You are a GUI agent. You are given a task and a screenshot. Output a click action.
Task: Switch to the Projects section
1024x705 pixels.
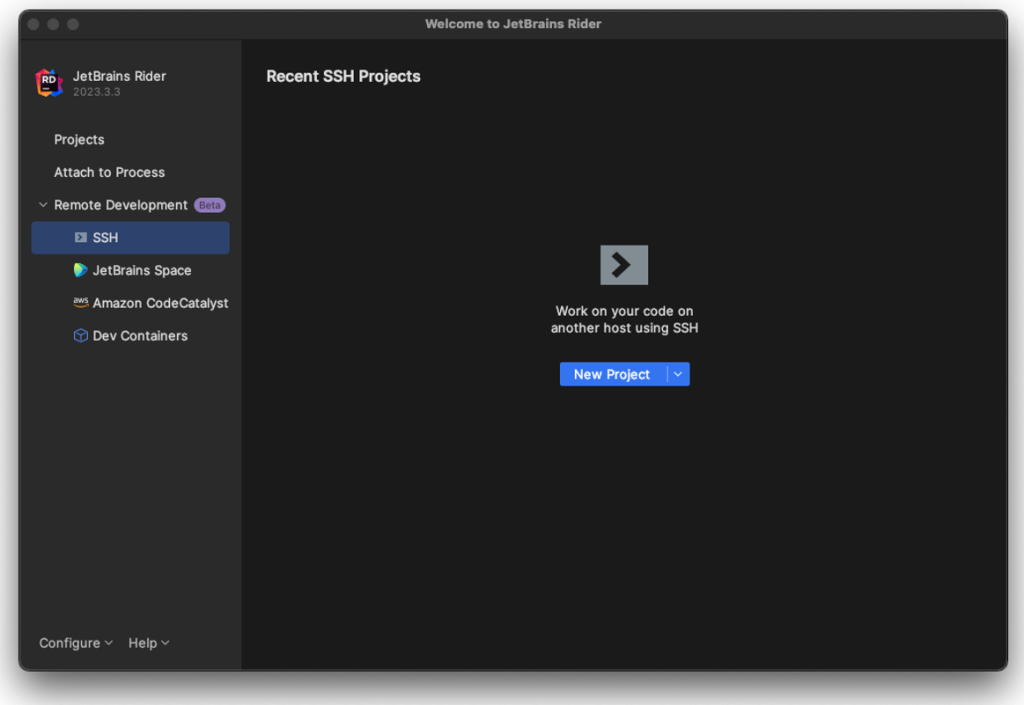(x=79, y=139)
